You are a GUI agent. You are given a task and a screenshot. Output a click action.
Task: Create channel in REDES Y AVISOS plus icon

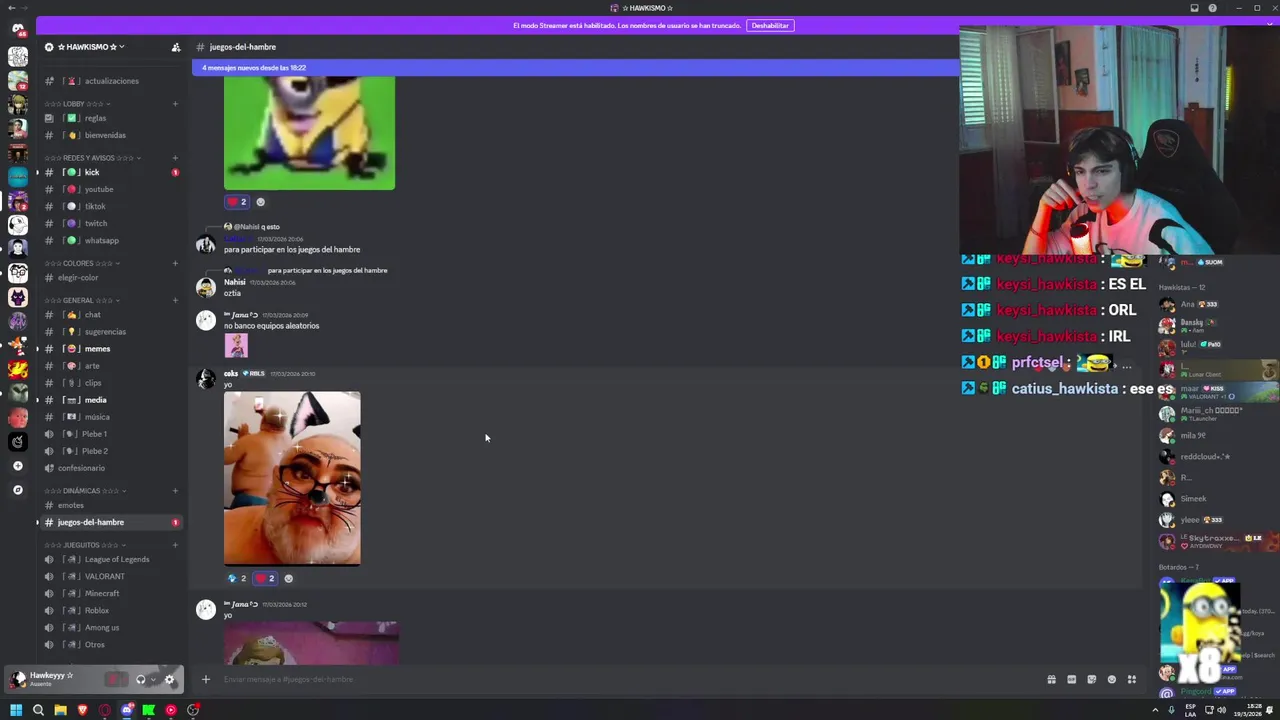click(x=175, y=158)
